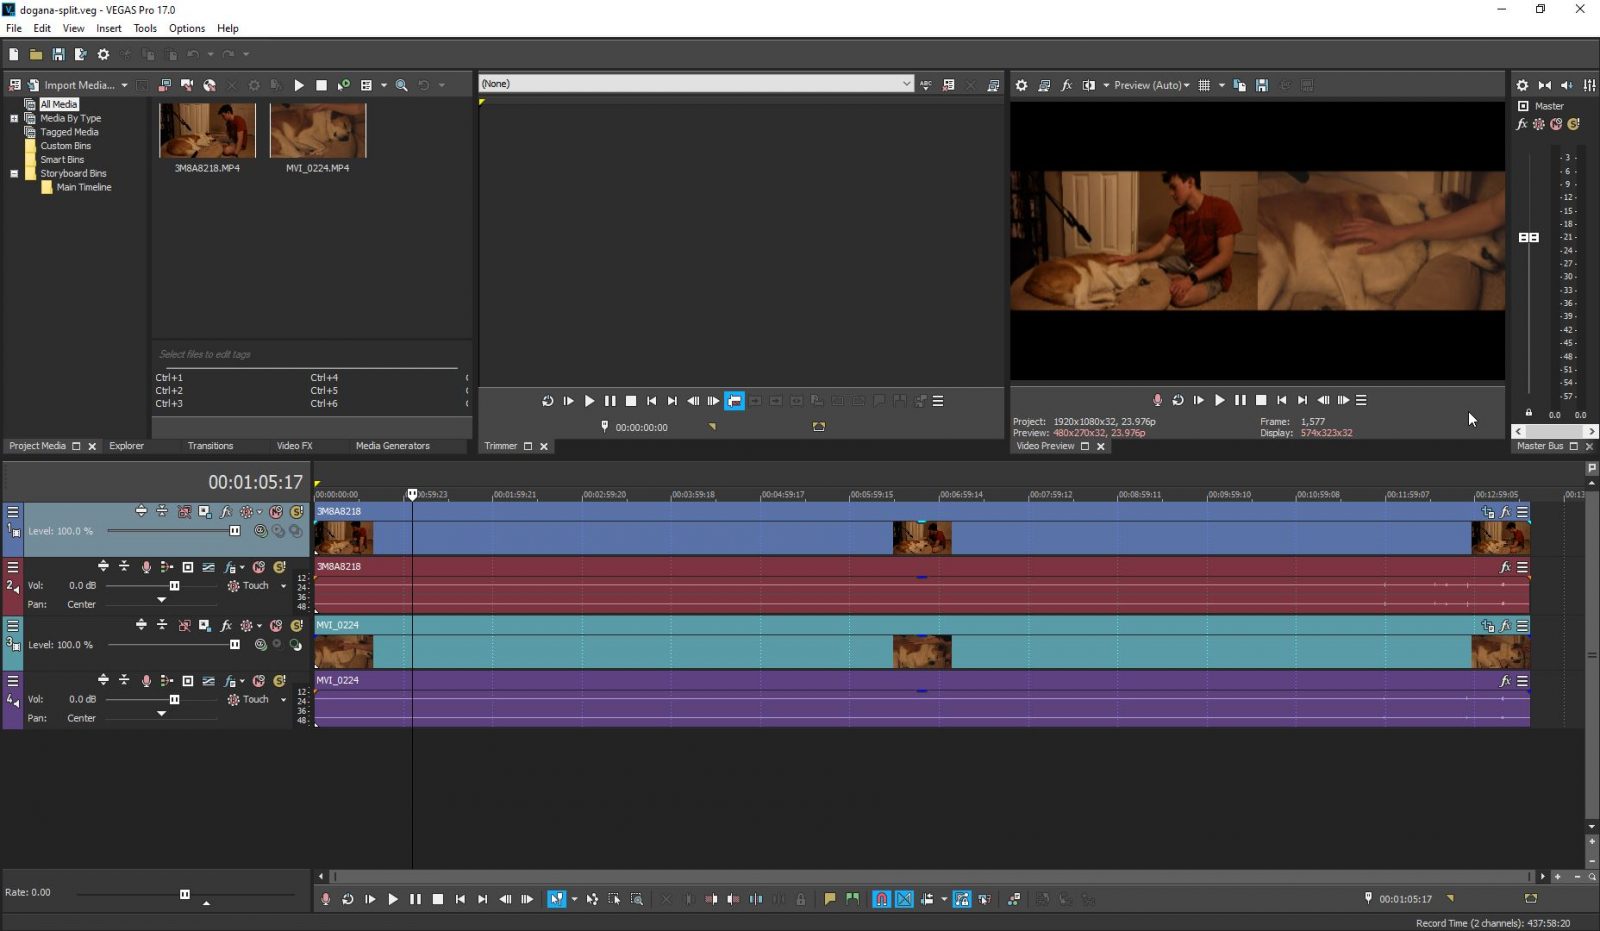Switch to the Transitions tab
This screenshot has height=931, width=1600.
(x=210, y=445)
